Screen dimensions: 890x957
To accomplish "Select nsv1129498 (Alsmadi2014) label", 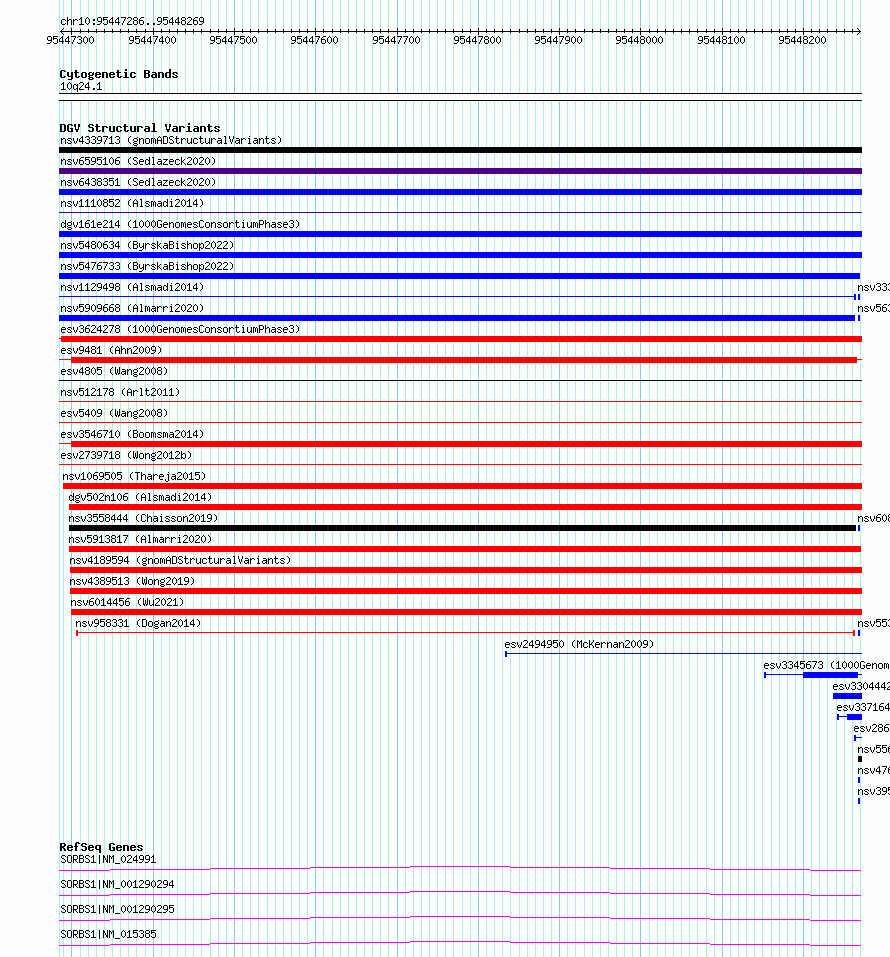I will tap(132, 287).
